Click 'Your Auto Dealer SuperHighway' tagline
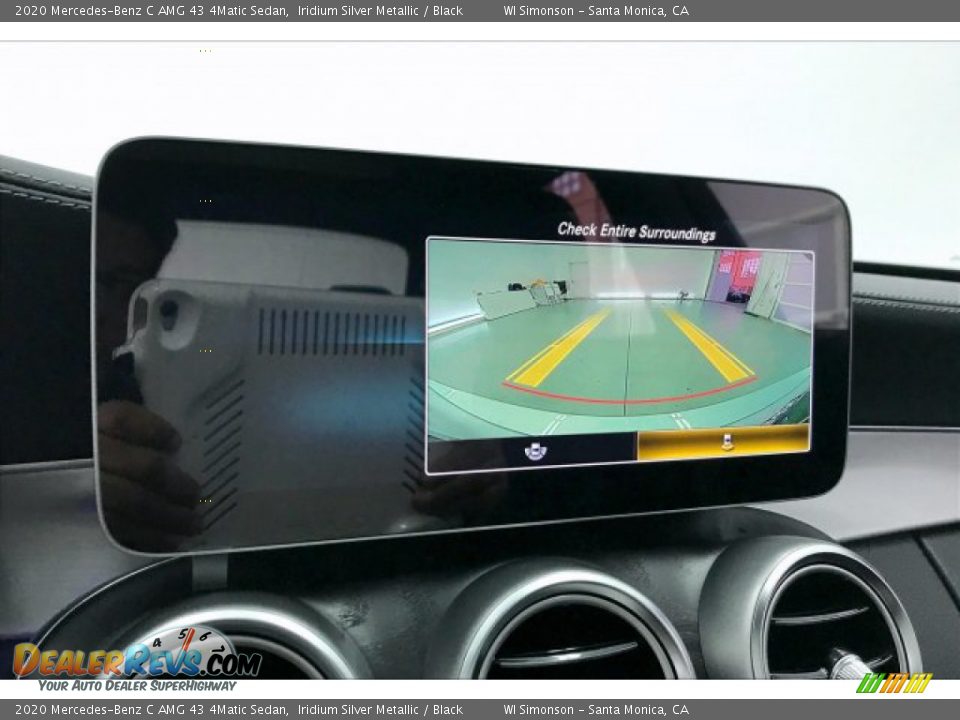Screen dimensions: 960x720 137,686
